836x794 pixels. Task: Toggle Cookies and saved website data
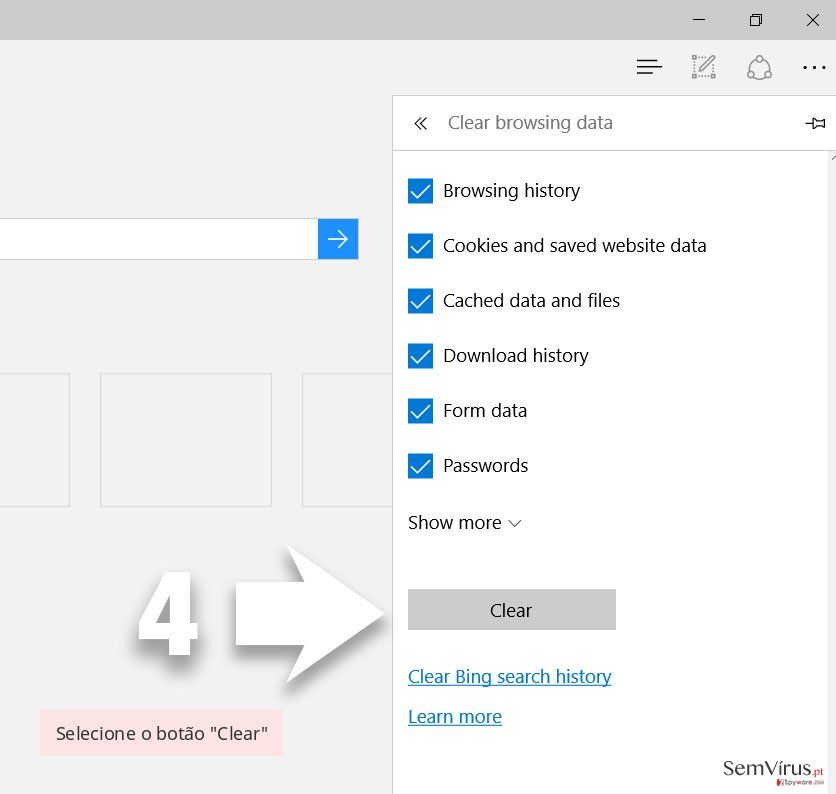tap(420, 246)
